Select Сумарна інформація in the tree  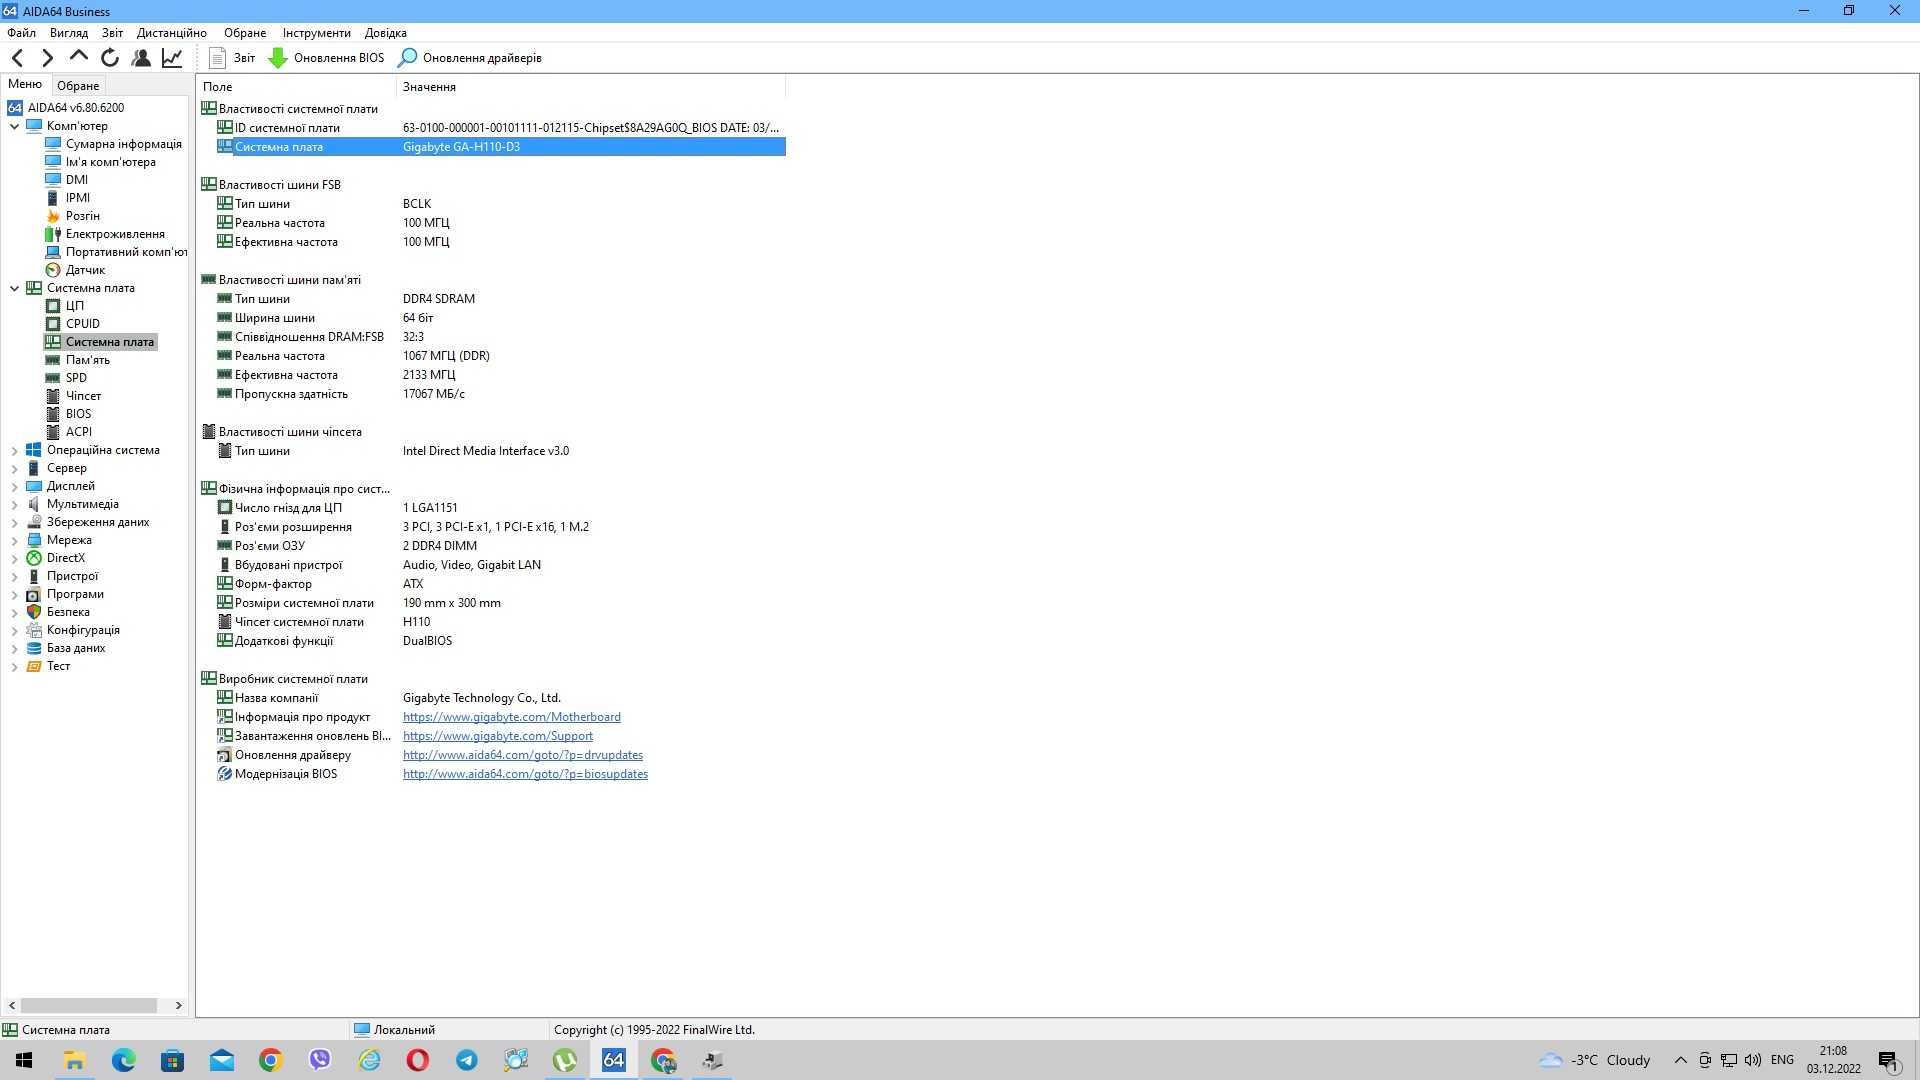tap(123, 144)
